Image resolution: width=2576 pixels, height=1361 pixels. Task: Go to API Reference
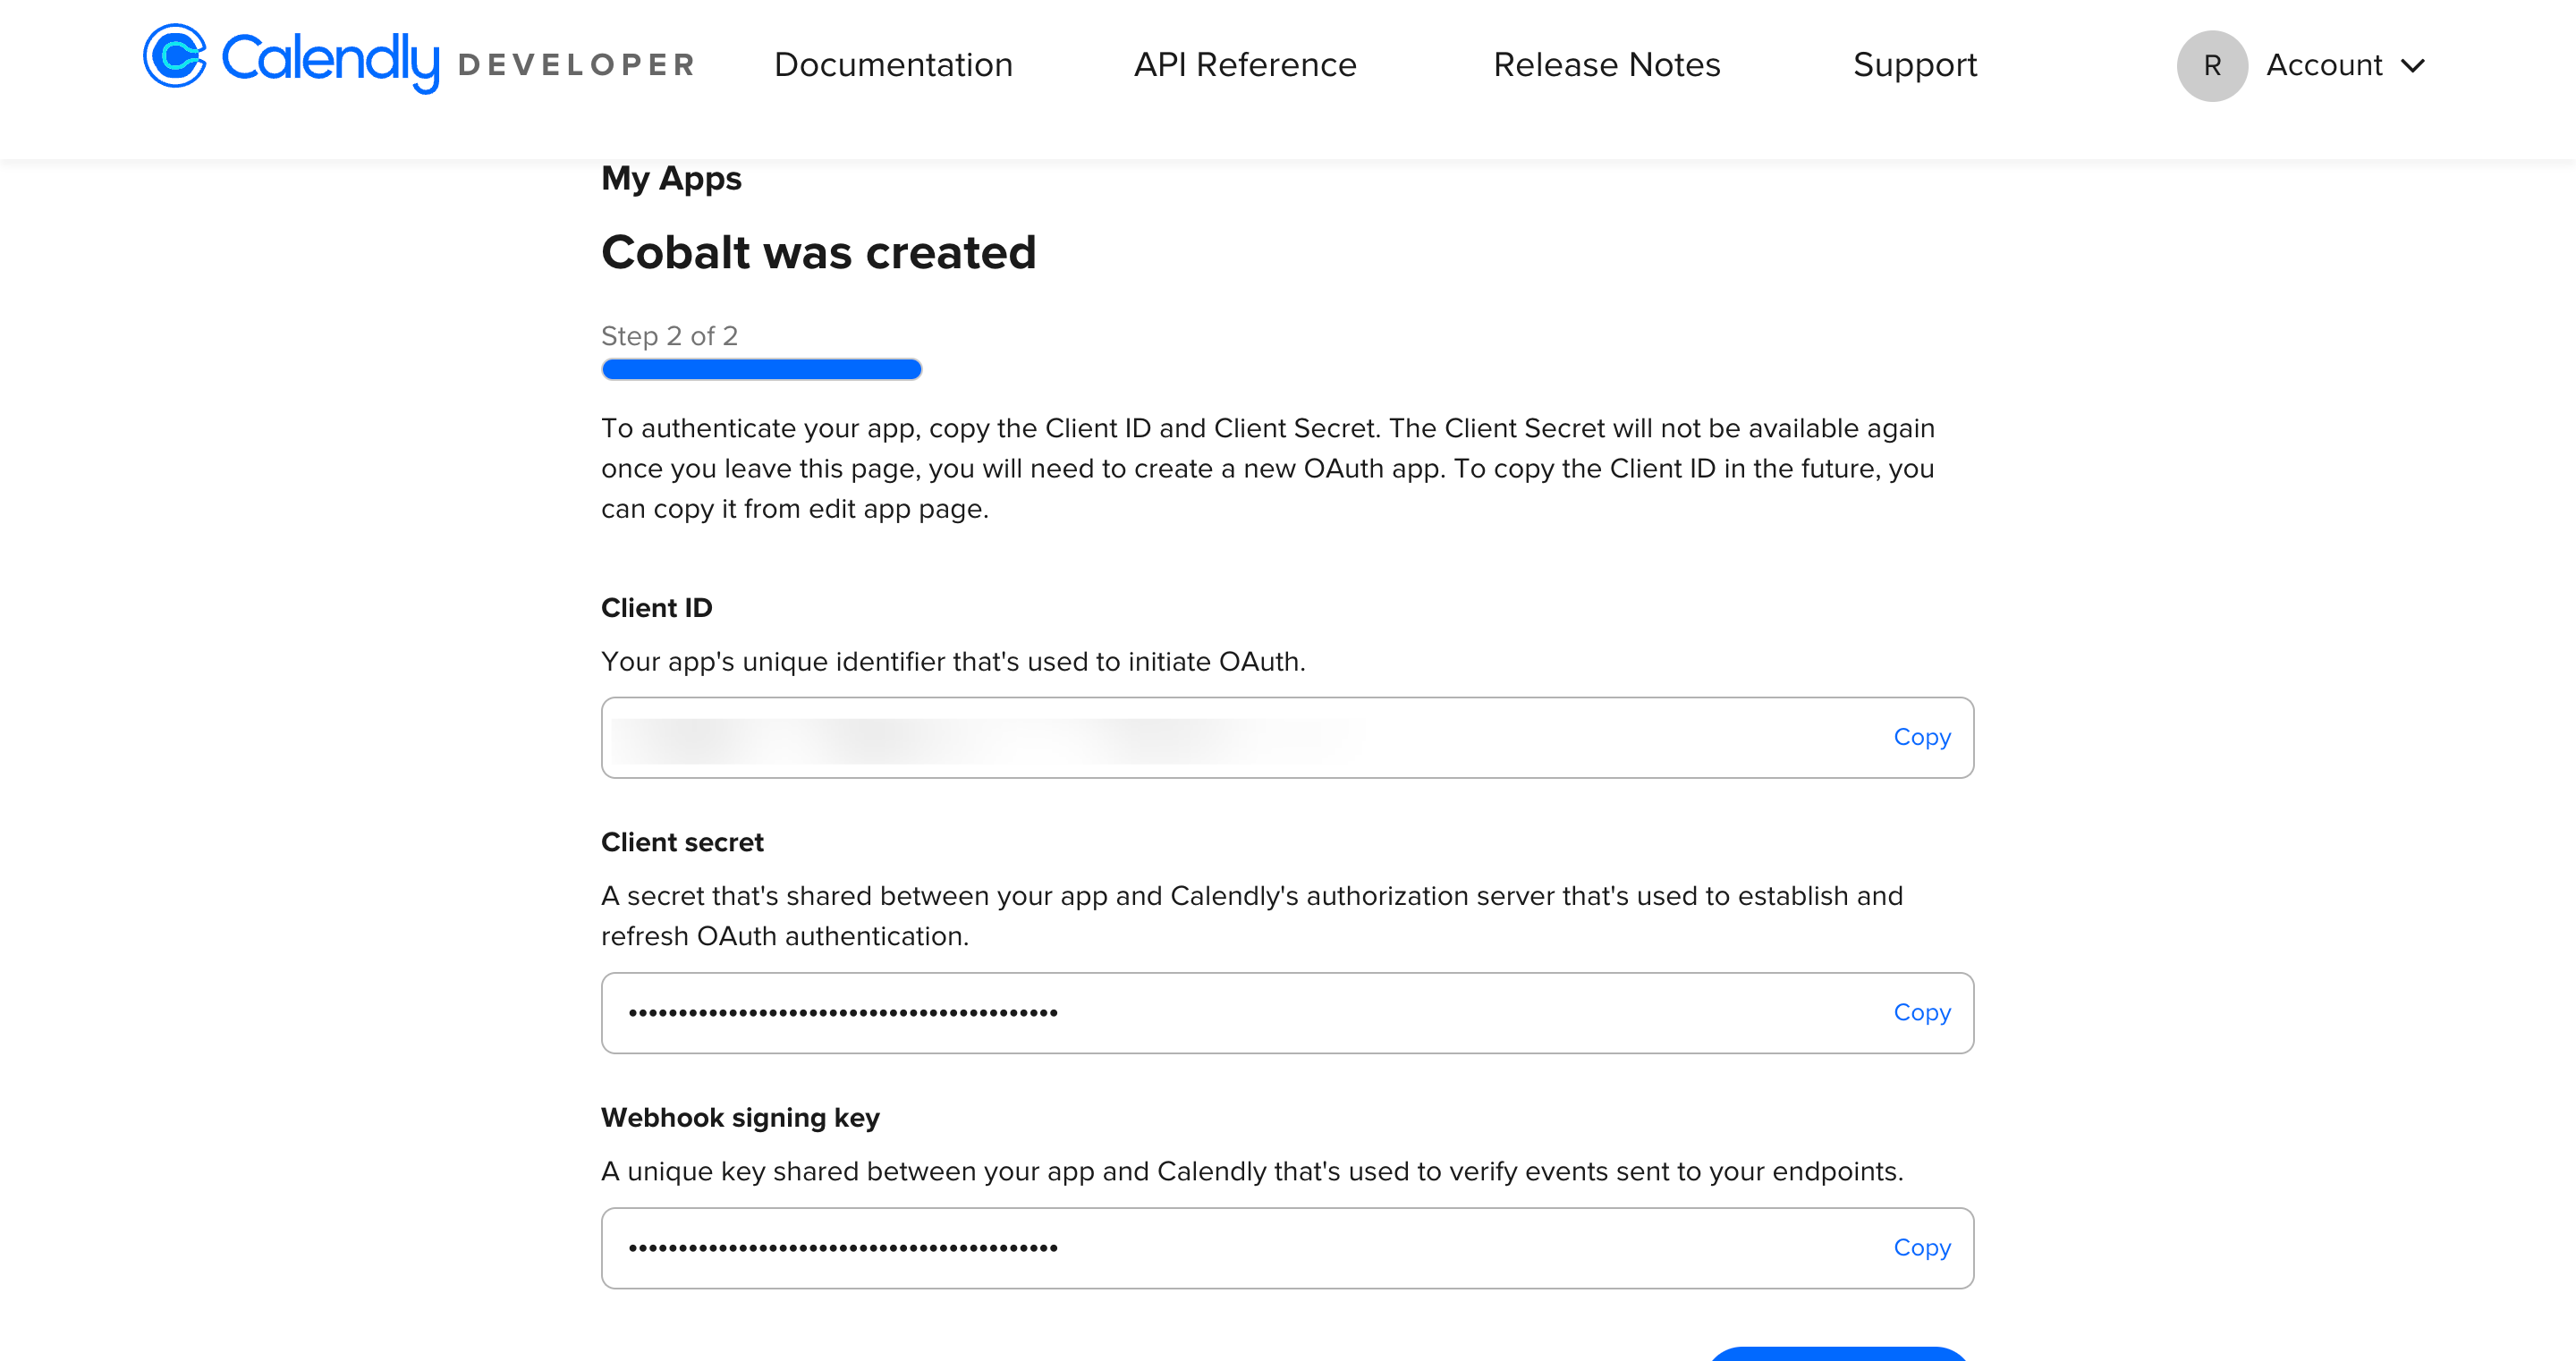point(1245,65)
